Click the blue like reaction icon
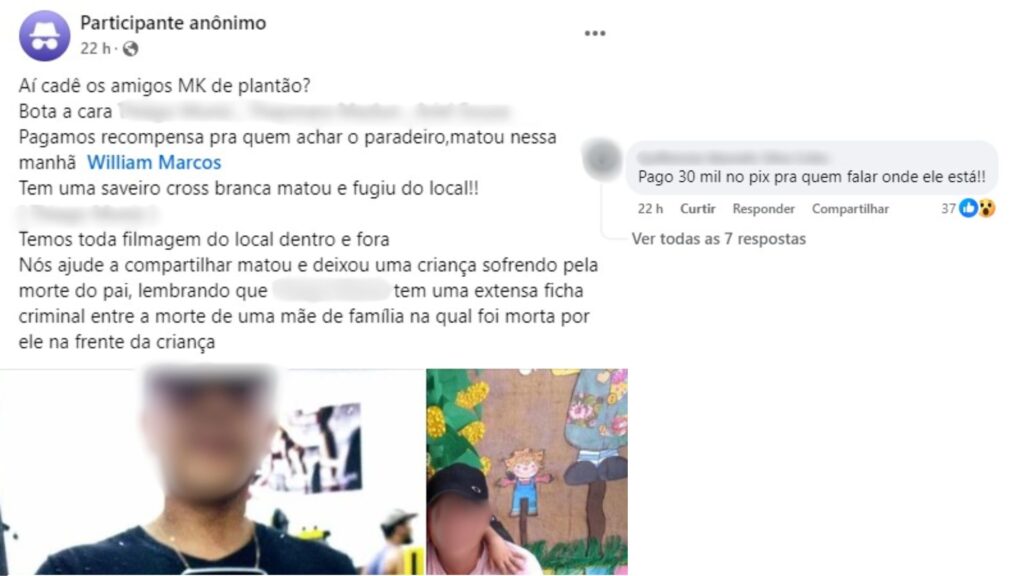 [x=968, y=208]
